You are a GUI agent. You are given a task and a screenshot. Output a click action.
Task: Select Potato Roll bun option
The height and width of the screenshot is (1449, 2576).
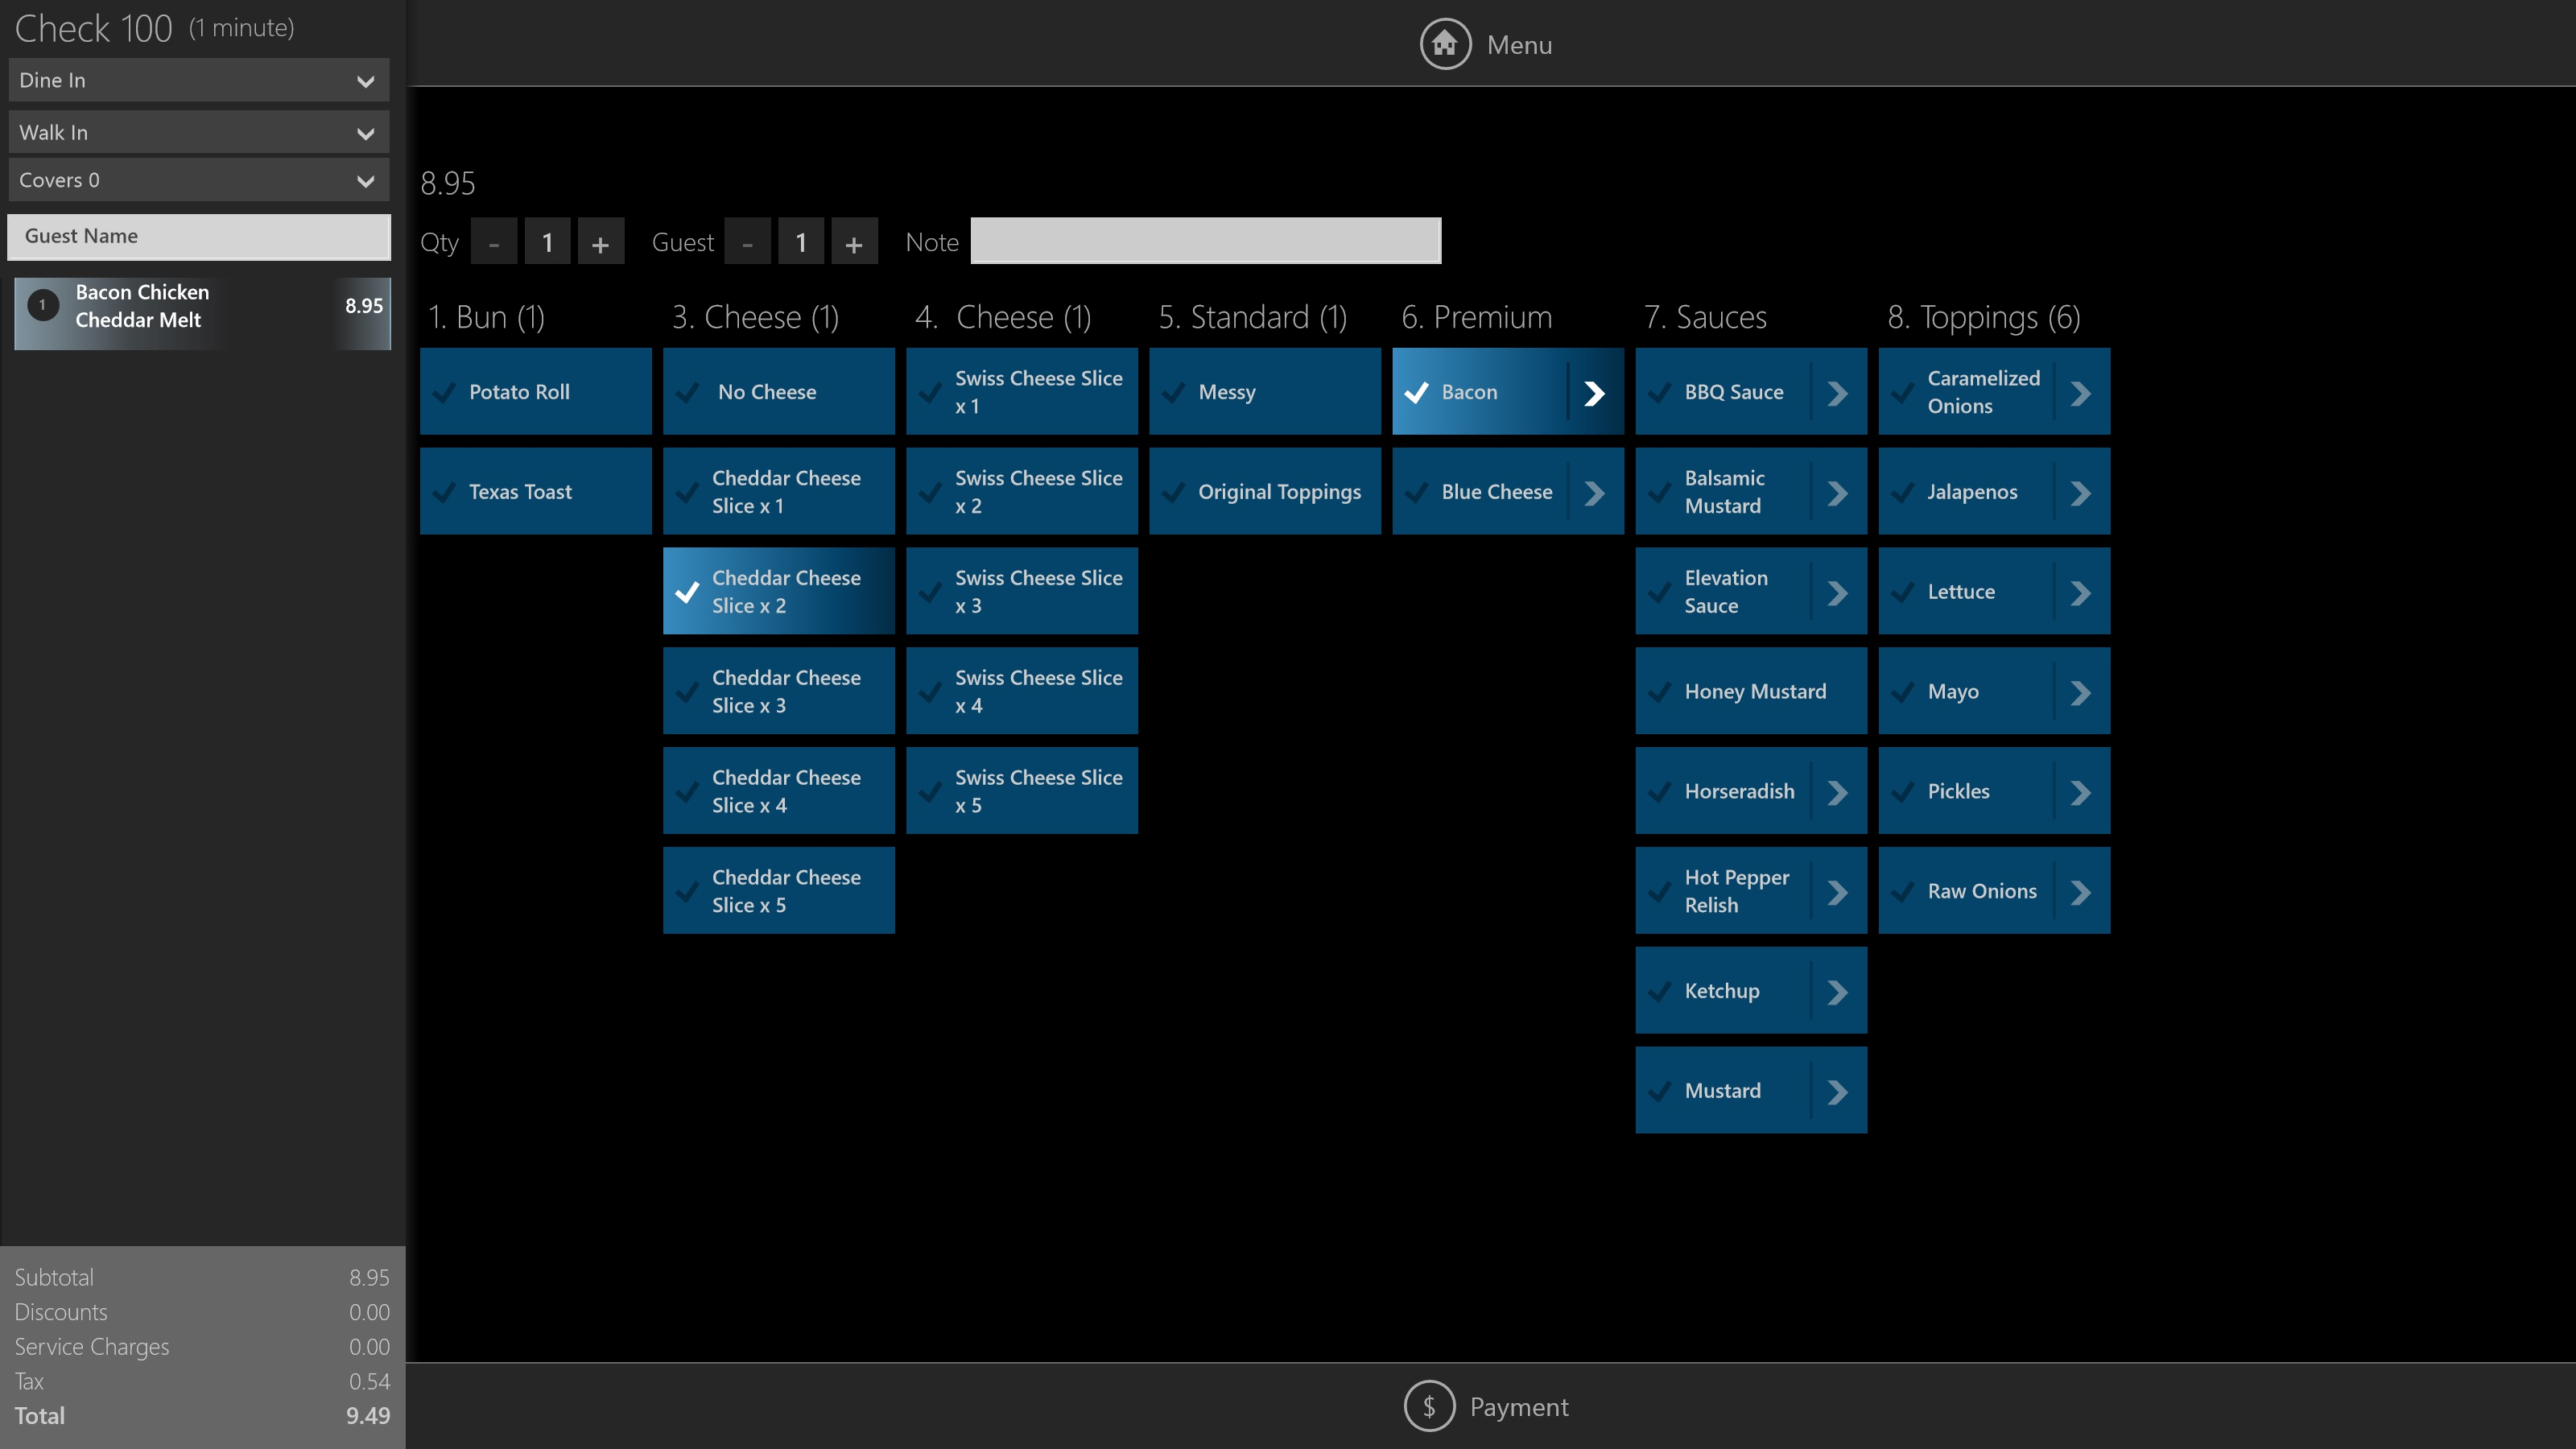coord(535,392)
